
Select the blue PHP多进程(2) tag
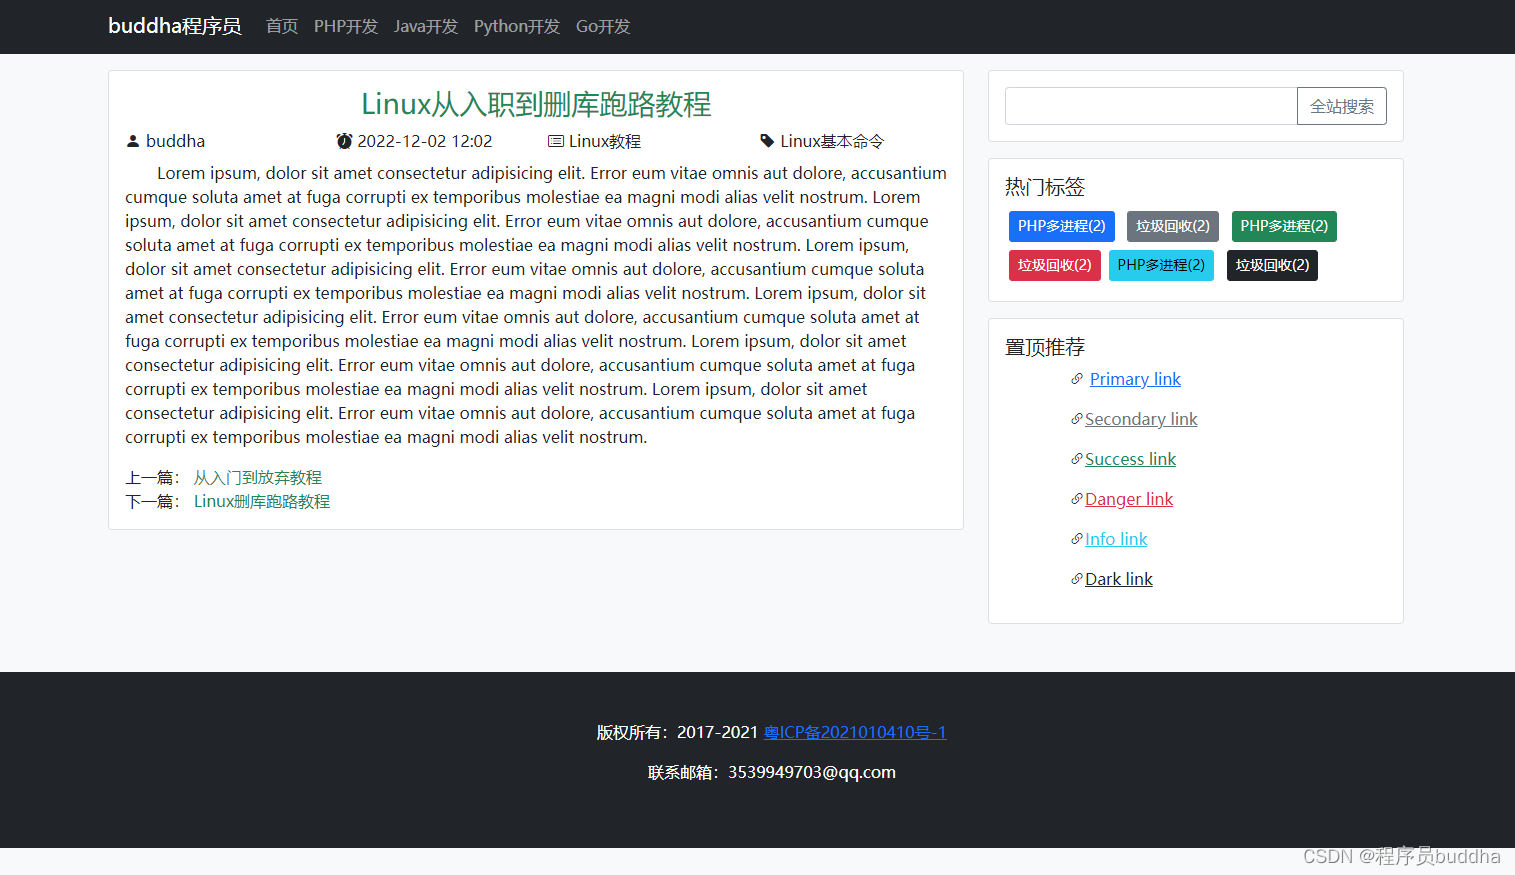(1061, 226)
